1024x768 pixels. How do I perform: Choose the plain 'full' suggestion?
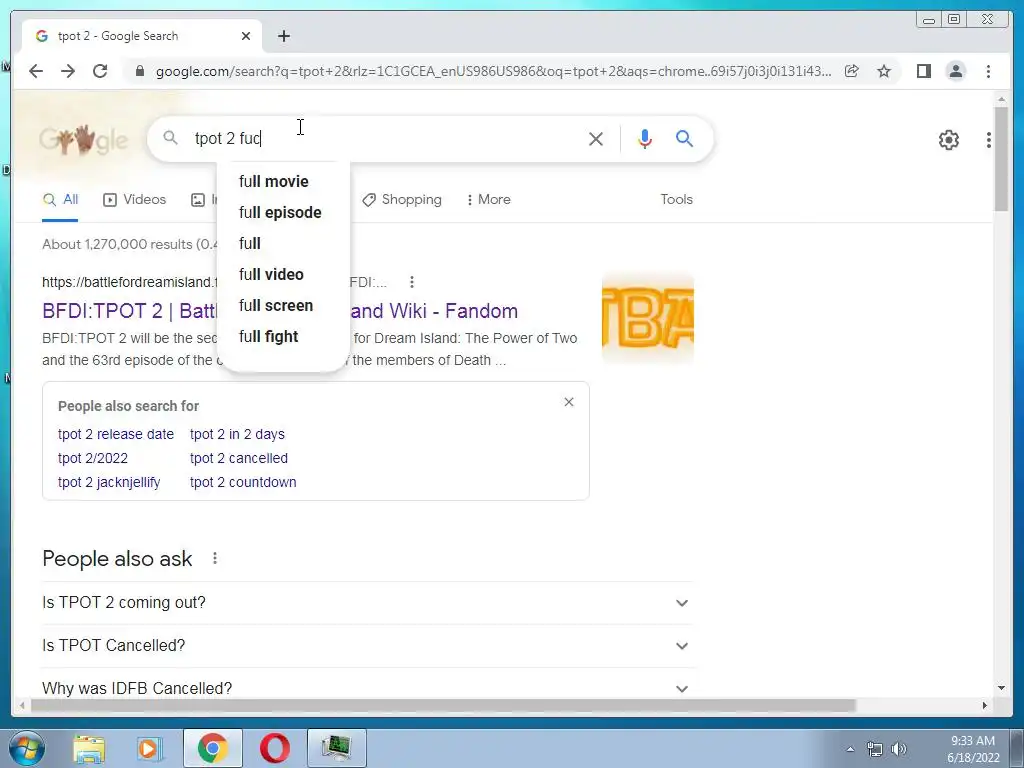pos(250,244)
